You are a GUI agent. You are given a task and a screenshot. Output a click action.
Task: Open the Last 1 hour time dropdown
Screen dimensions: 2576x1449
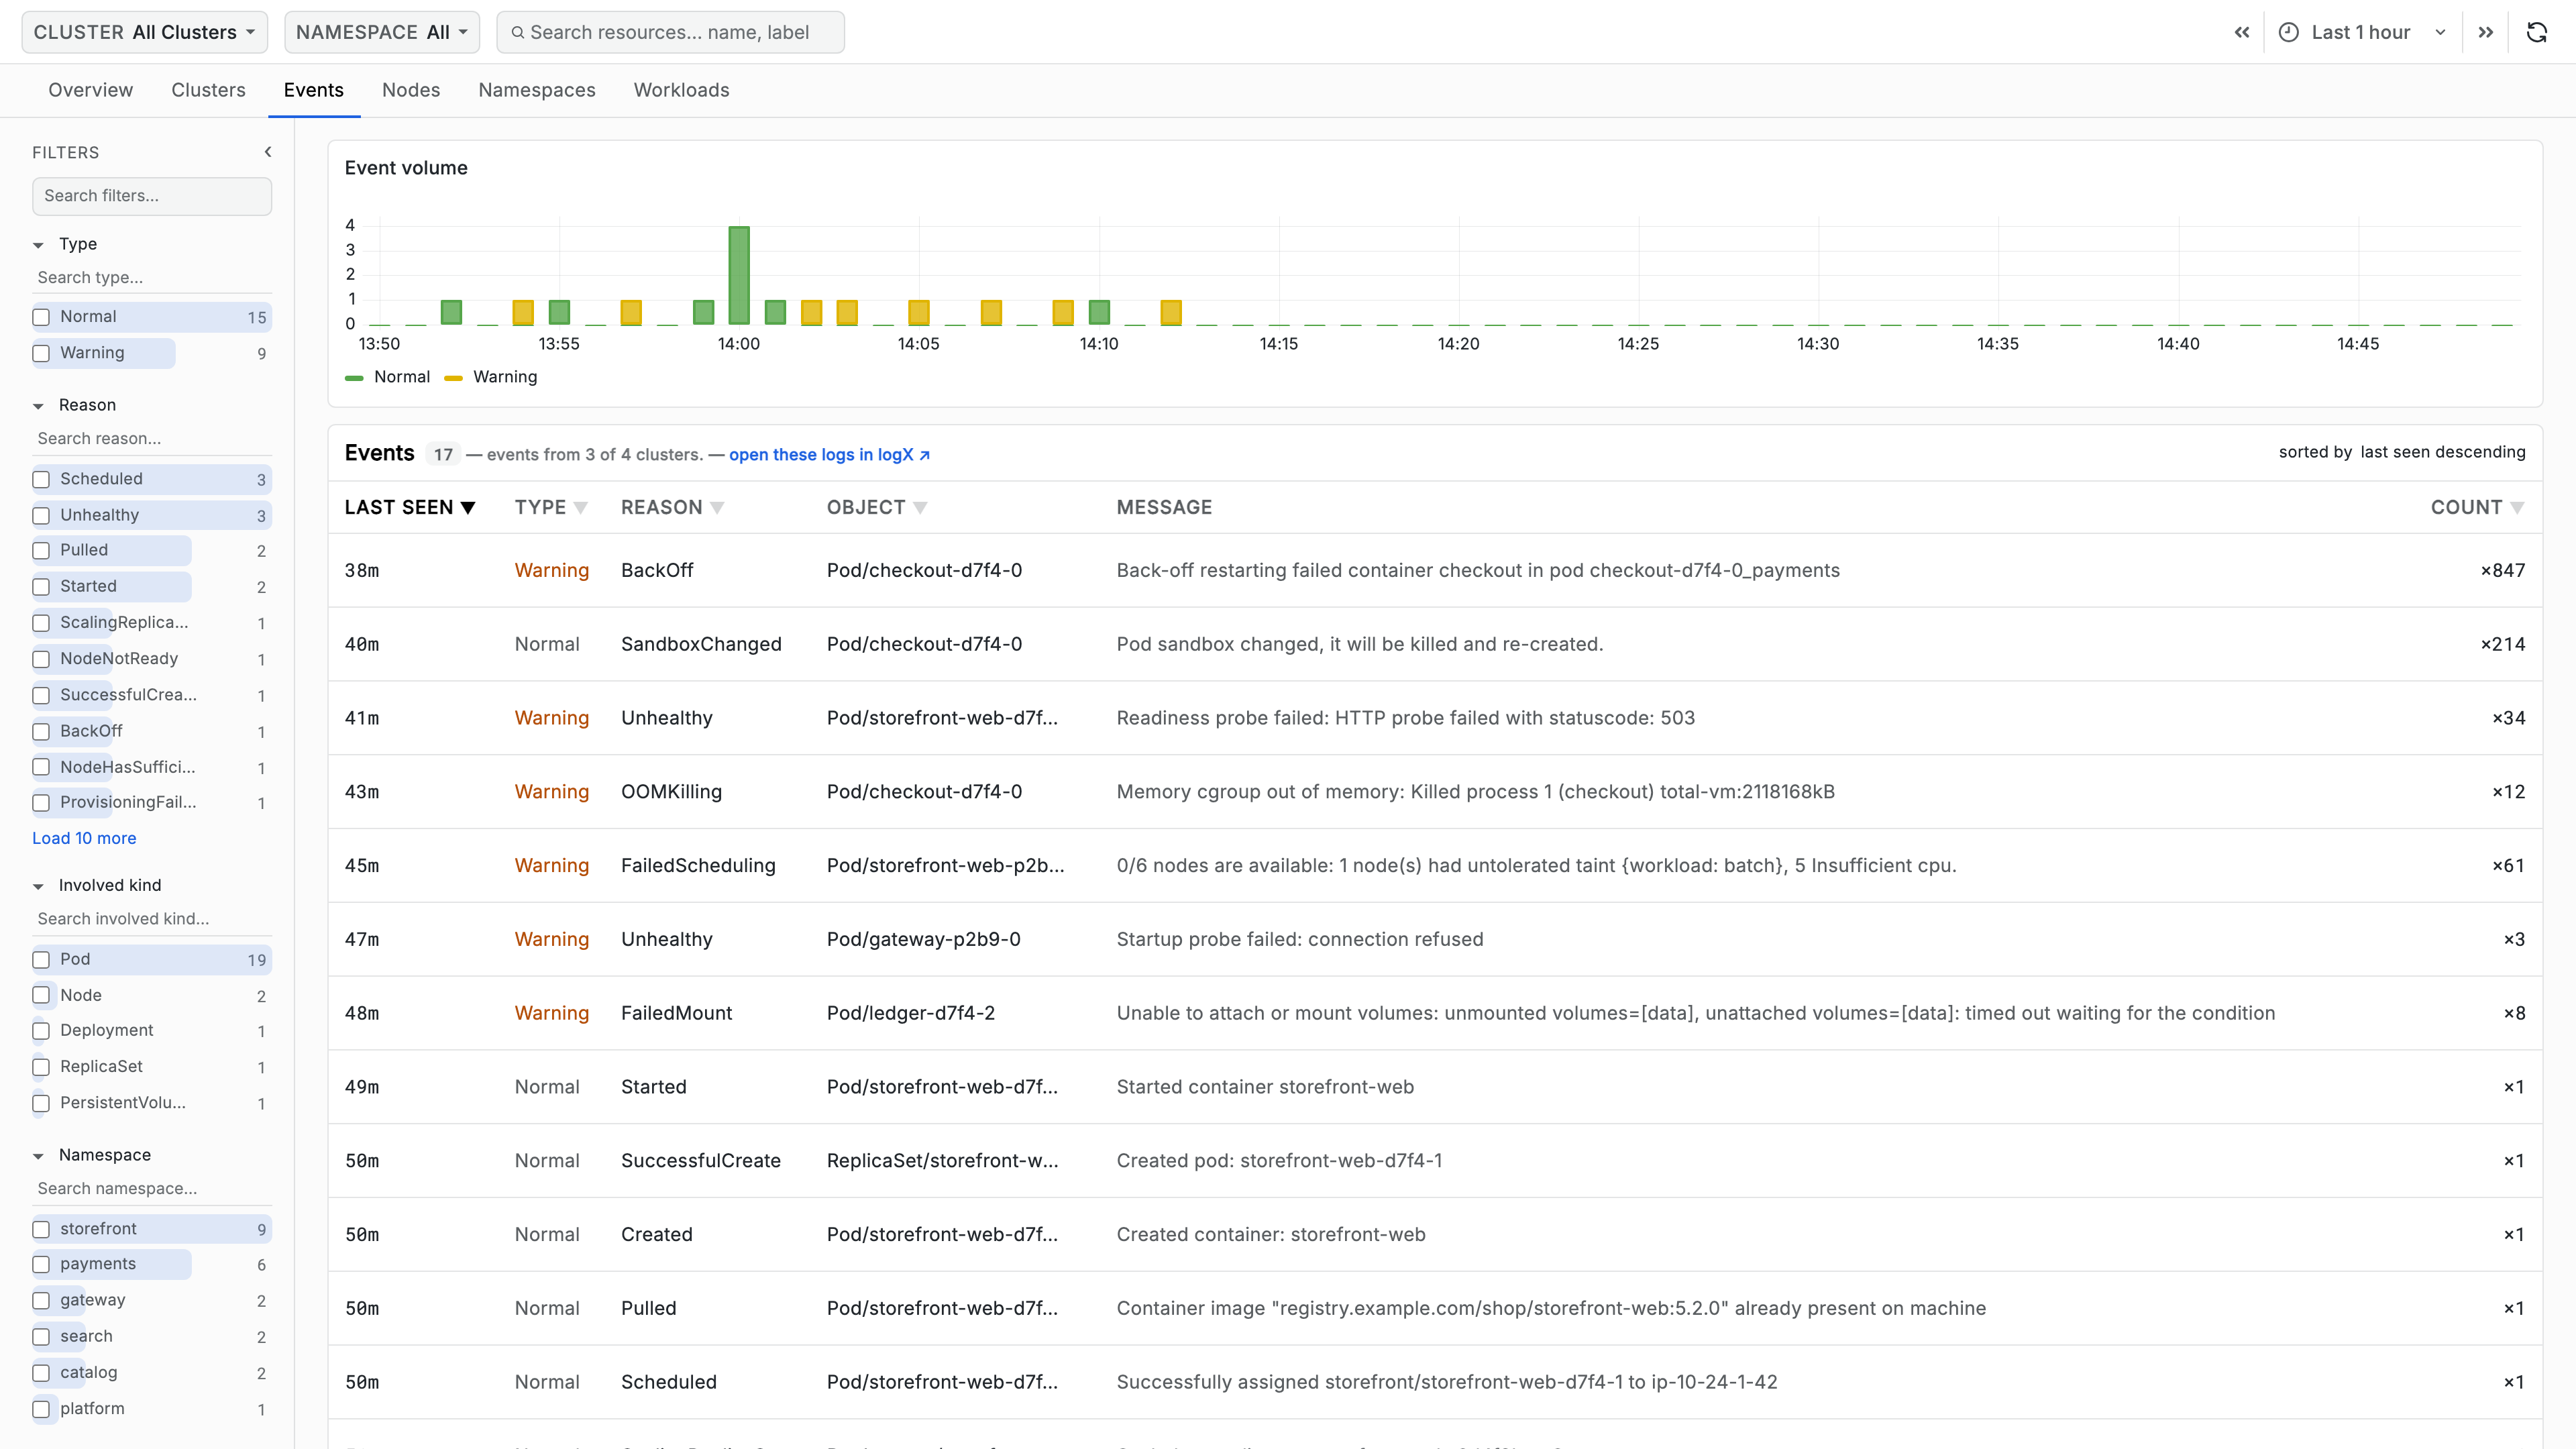2362,32
